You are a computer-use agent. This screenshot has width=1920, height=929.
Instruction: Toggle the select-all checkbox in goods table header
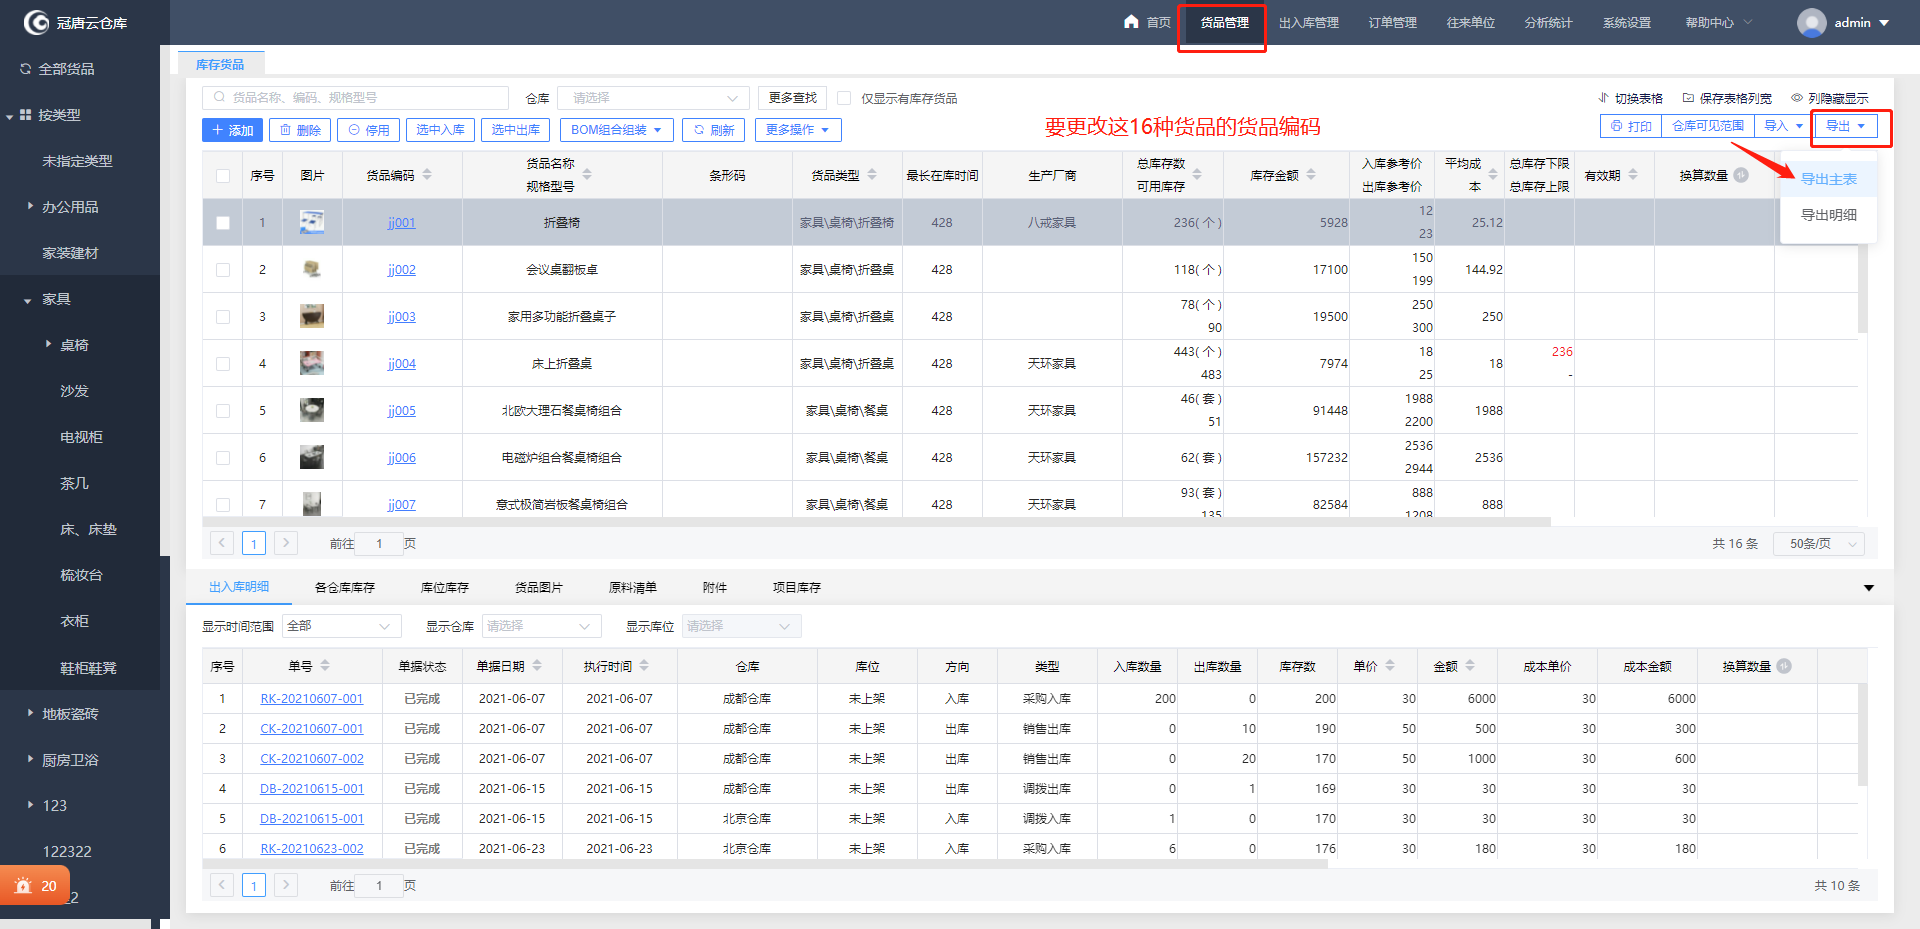[223, 176]
